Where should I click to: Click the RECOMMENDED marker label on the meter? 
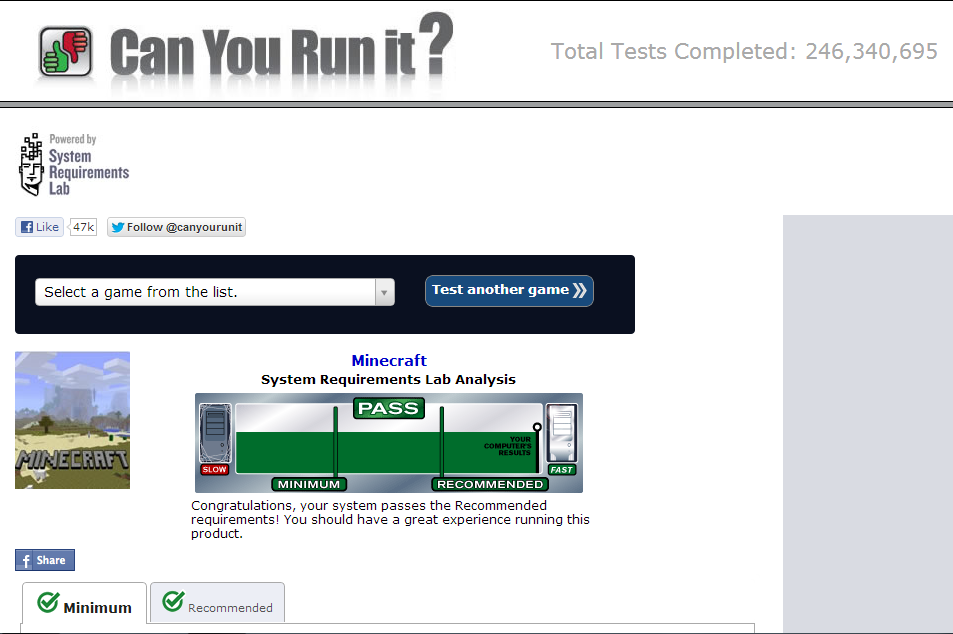click(490, 484)
